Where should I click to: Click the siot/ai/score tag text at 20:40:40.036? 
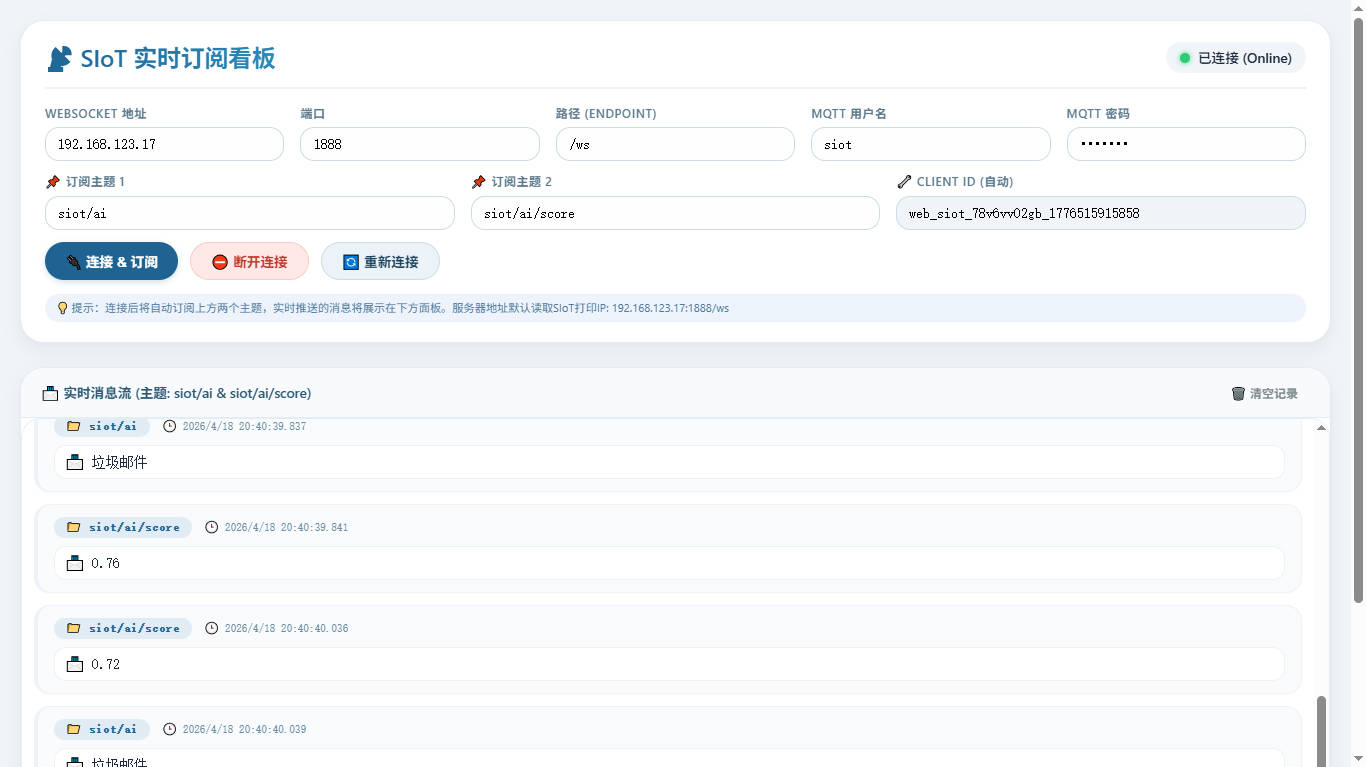tap(134, 628)
